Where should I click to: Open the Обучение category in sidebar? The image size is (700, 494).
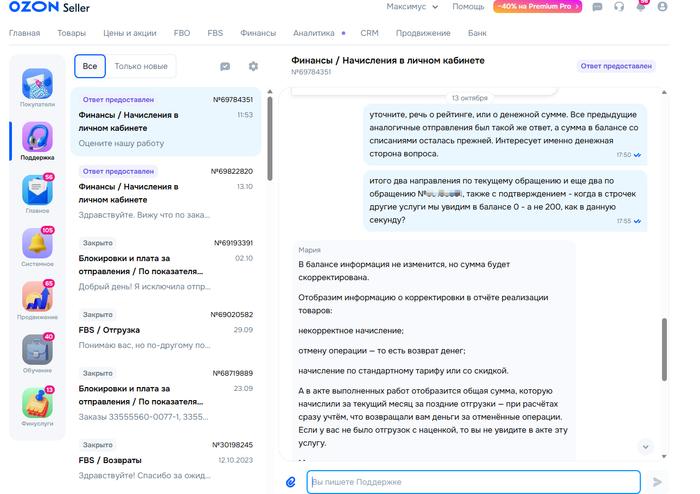coord(37,353)
